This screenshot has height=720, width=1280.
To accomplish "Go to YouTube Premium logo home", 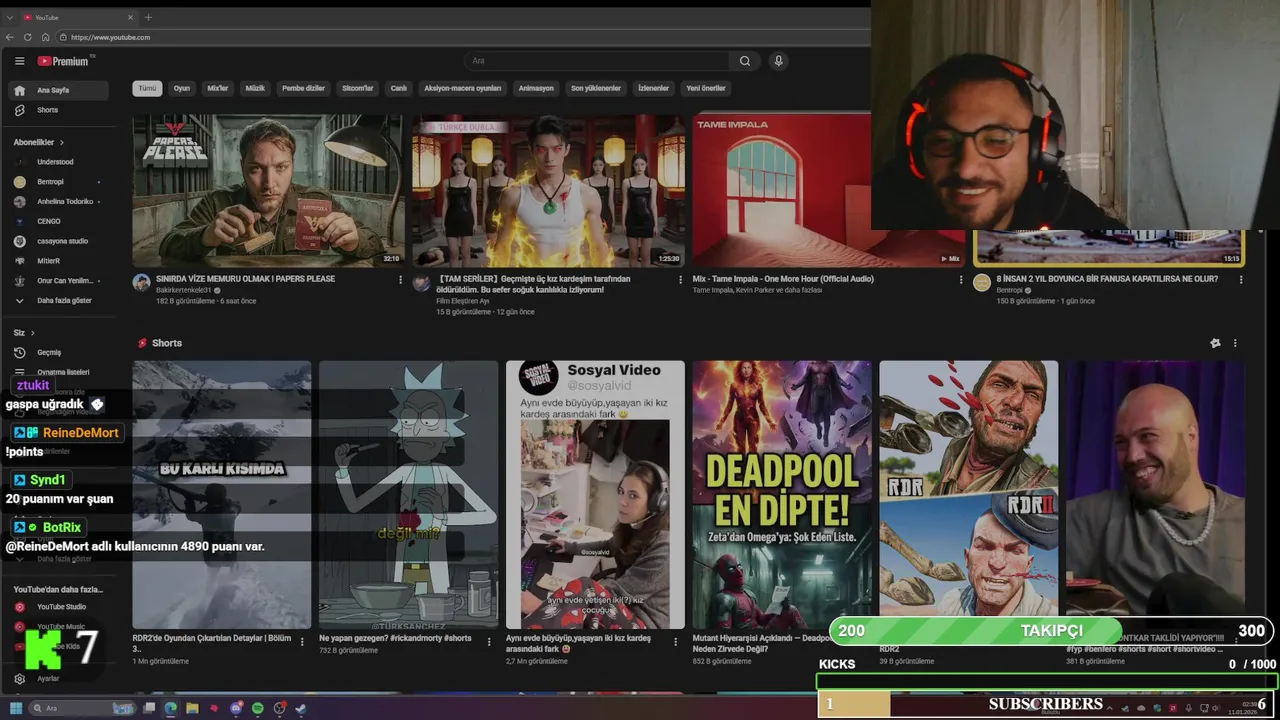I will (64, 61).
